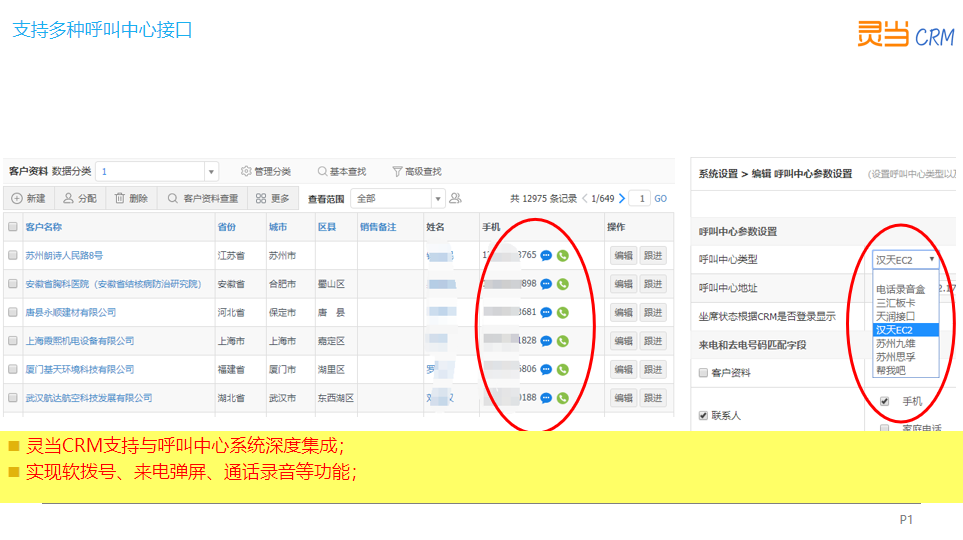This screenshot has width=963, height=540.
Task: Click the 分配 toolbar button
Action: (x=80, y=198)
